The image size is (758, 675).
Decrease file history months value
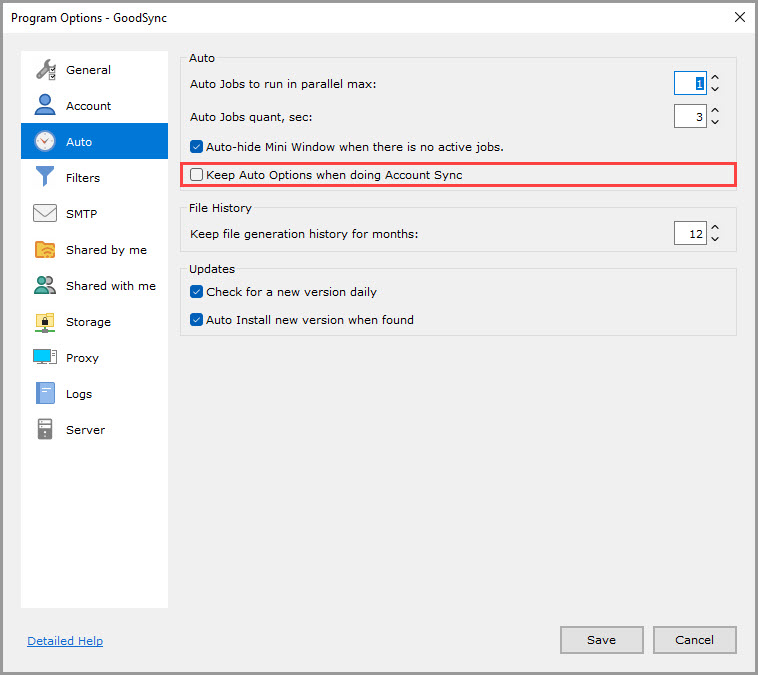[x=715, y=238]
